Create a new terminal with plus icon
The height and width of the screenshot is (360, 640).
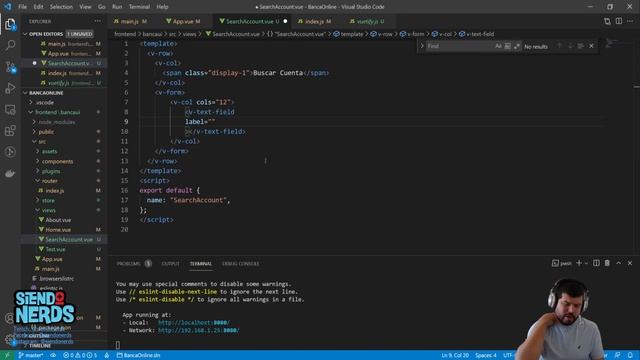pos(578,263)
